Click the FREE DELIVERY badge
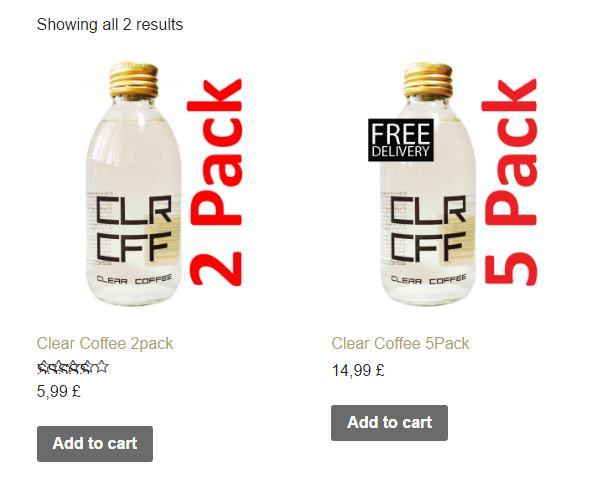Image resolution: width=597 pixels, height=484 pixels. coord(401,140)
